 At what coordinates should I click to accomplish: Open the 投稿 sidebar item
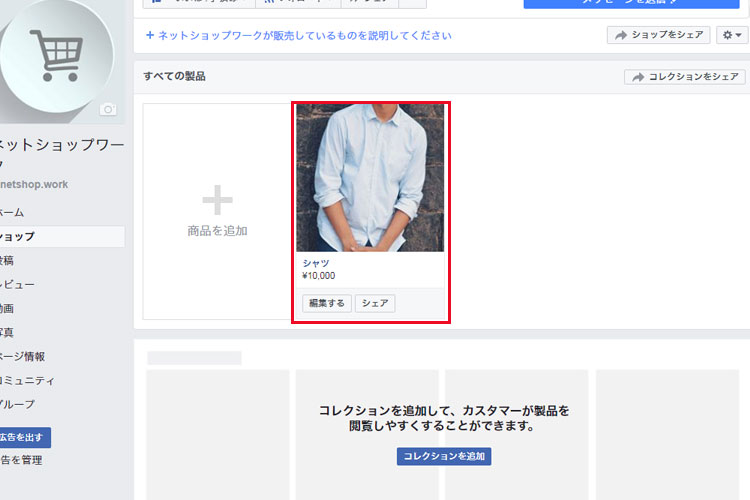[7, 261]
